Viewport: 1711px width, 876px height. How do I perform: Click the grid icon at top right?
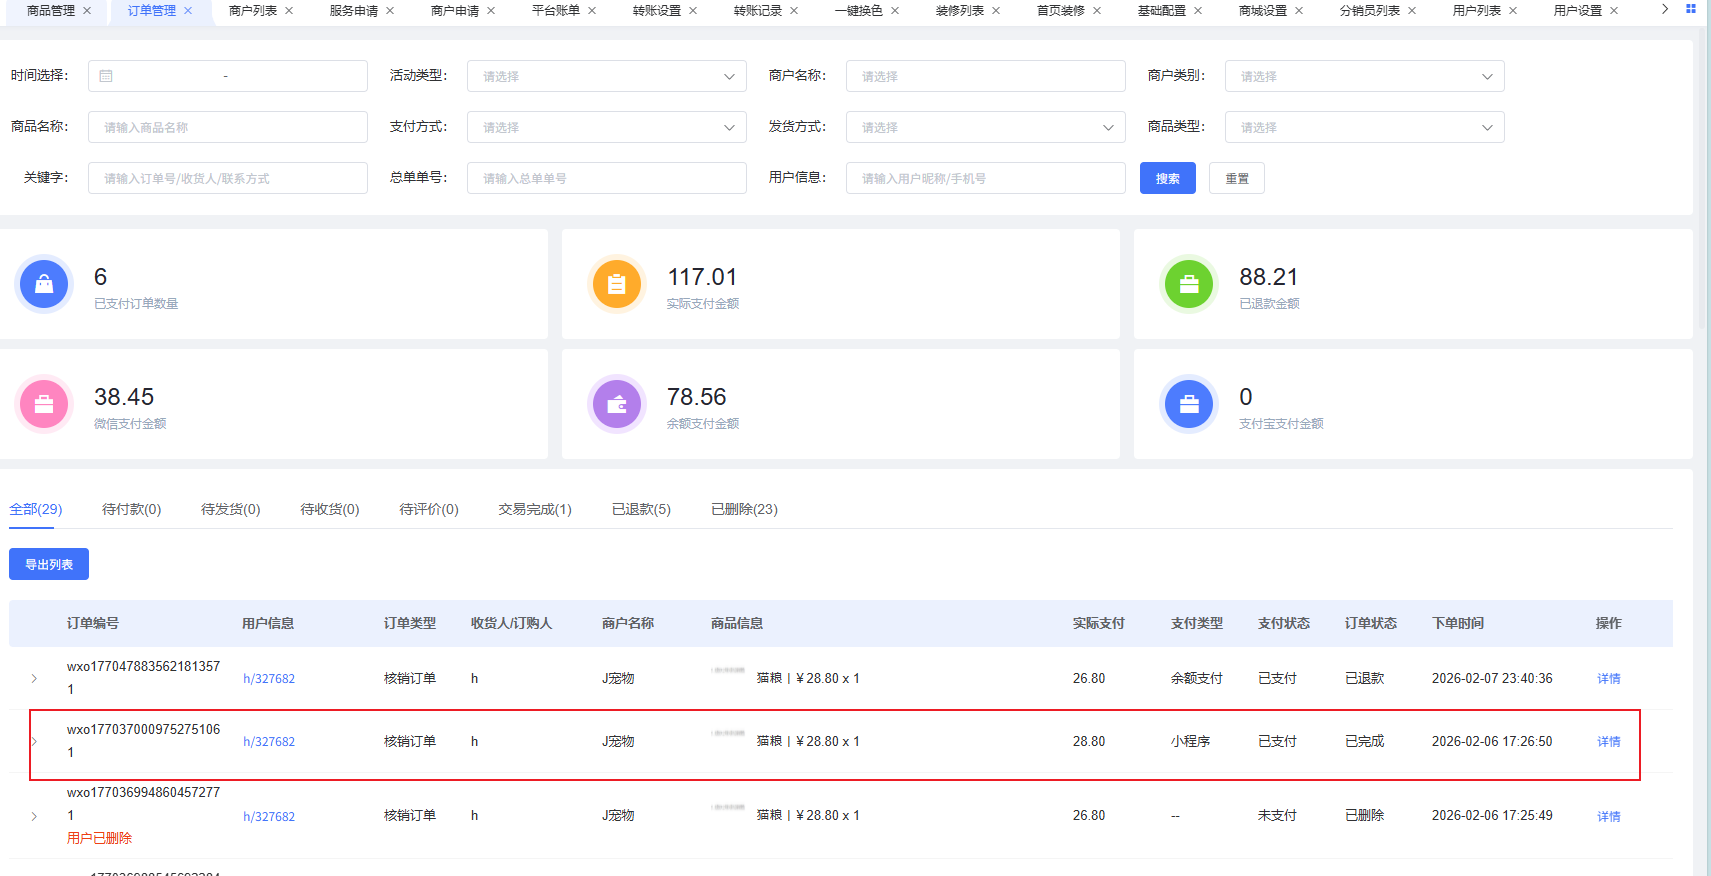pyautogui.click(x=1691, y=9)
